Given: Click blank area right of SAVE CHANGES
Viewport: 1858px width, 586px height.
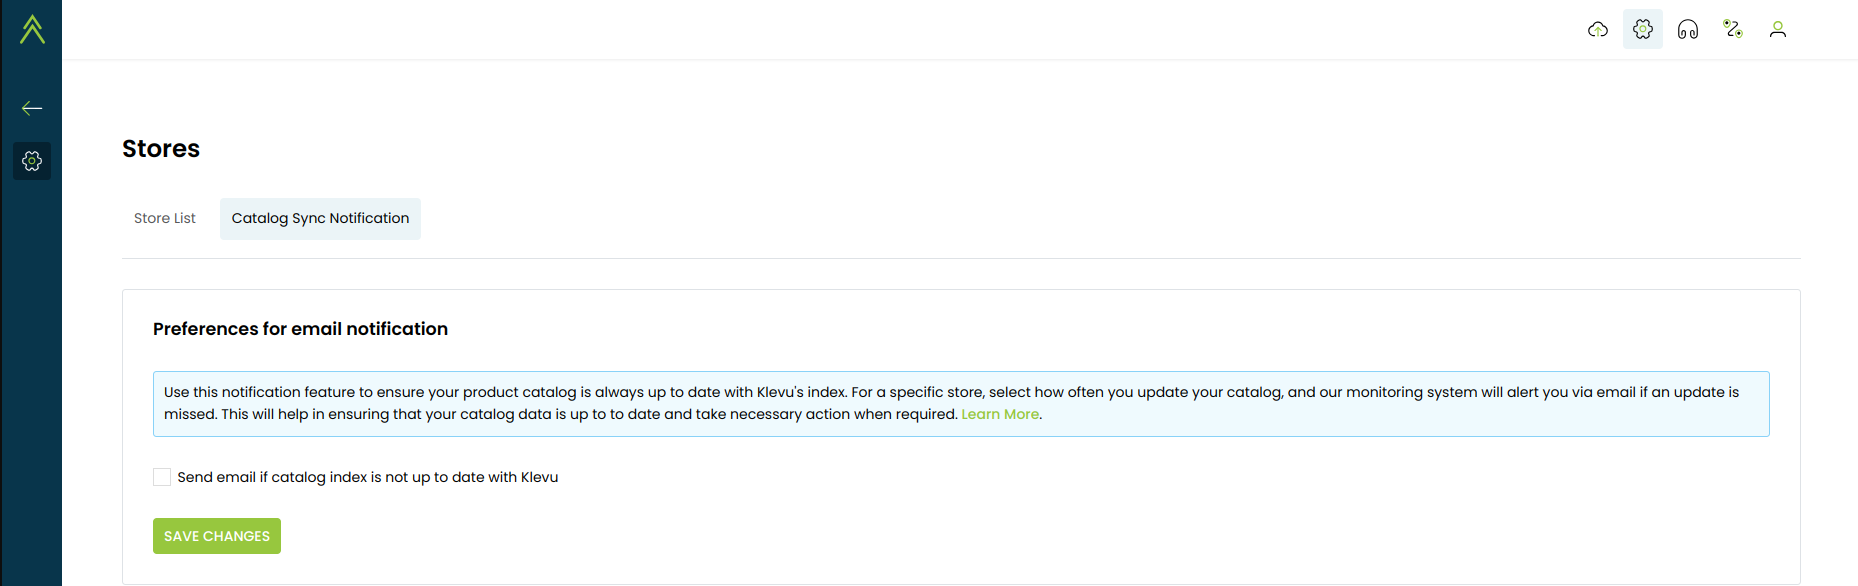Looking at the screenshot, I should (x=800, y=536).
